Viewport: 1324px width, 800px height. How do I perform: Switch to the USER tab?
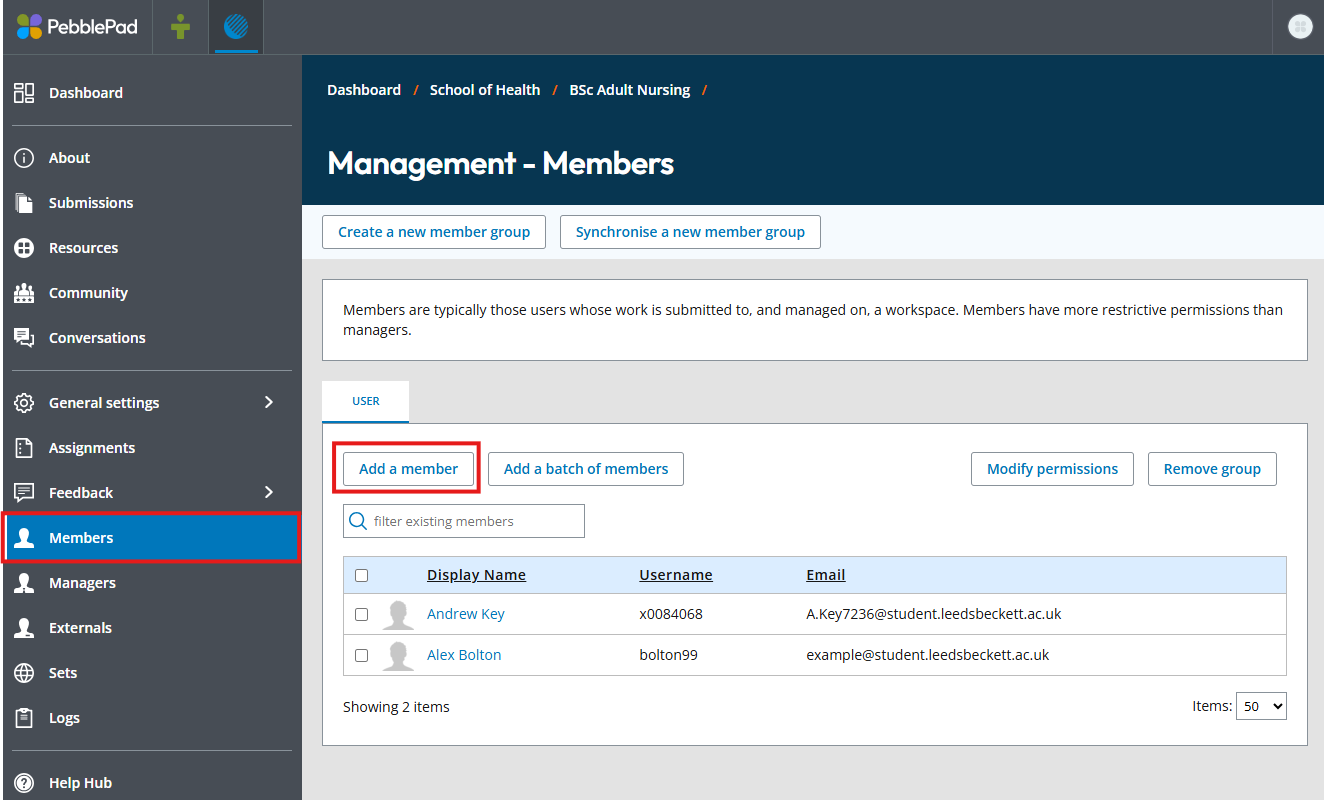click(365, 401)
